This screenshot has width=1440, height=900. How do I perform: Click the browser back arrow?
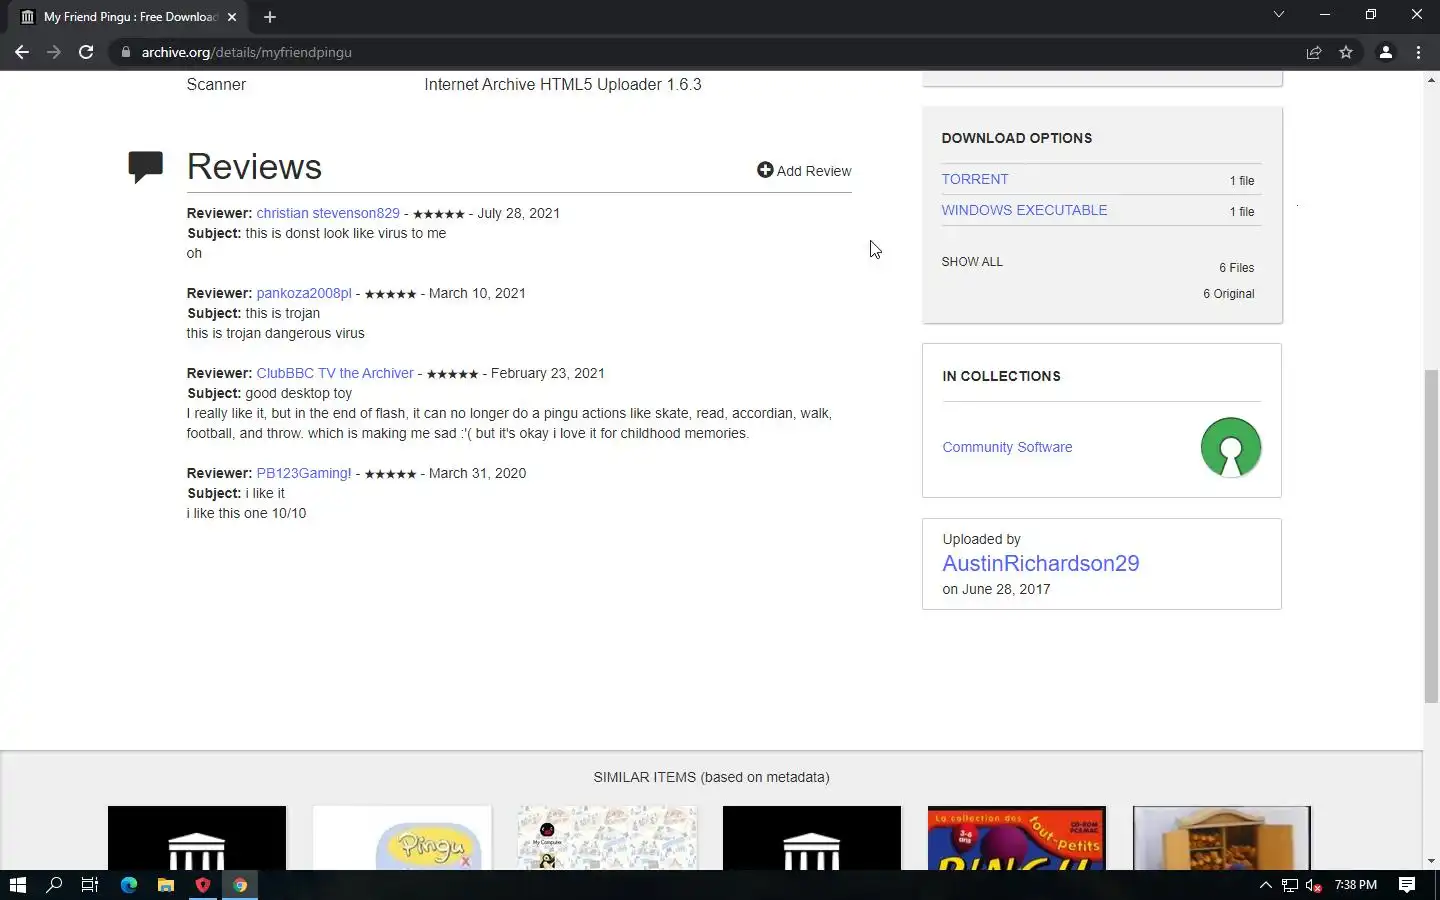[x=22, y=52]
